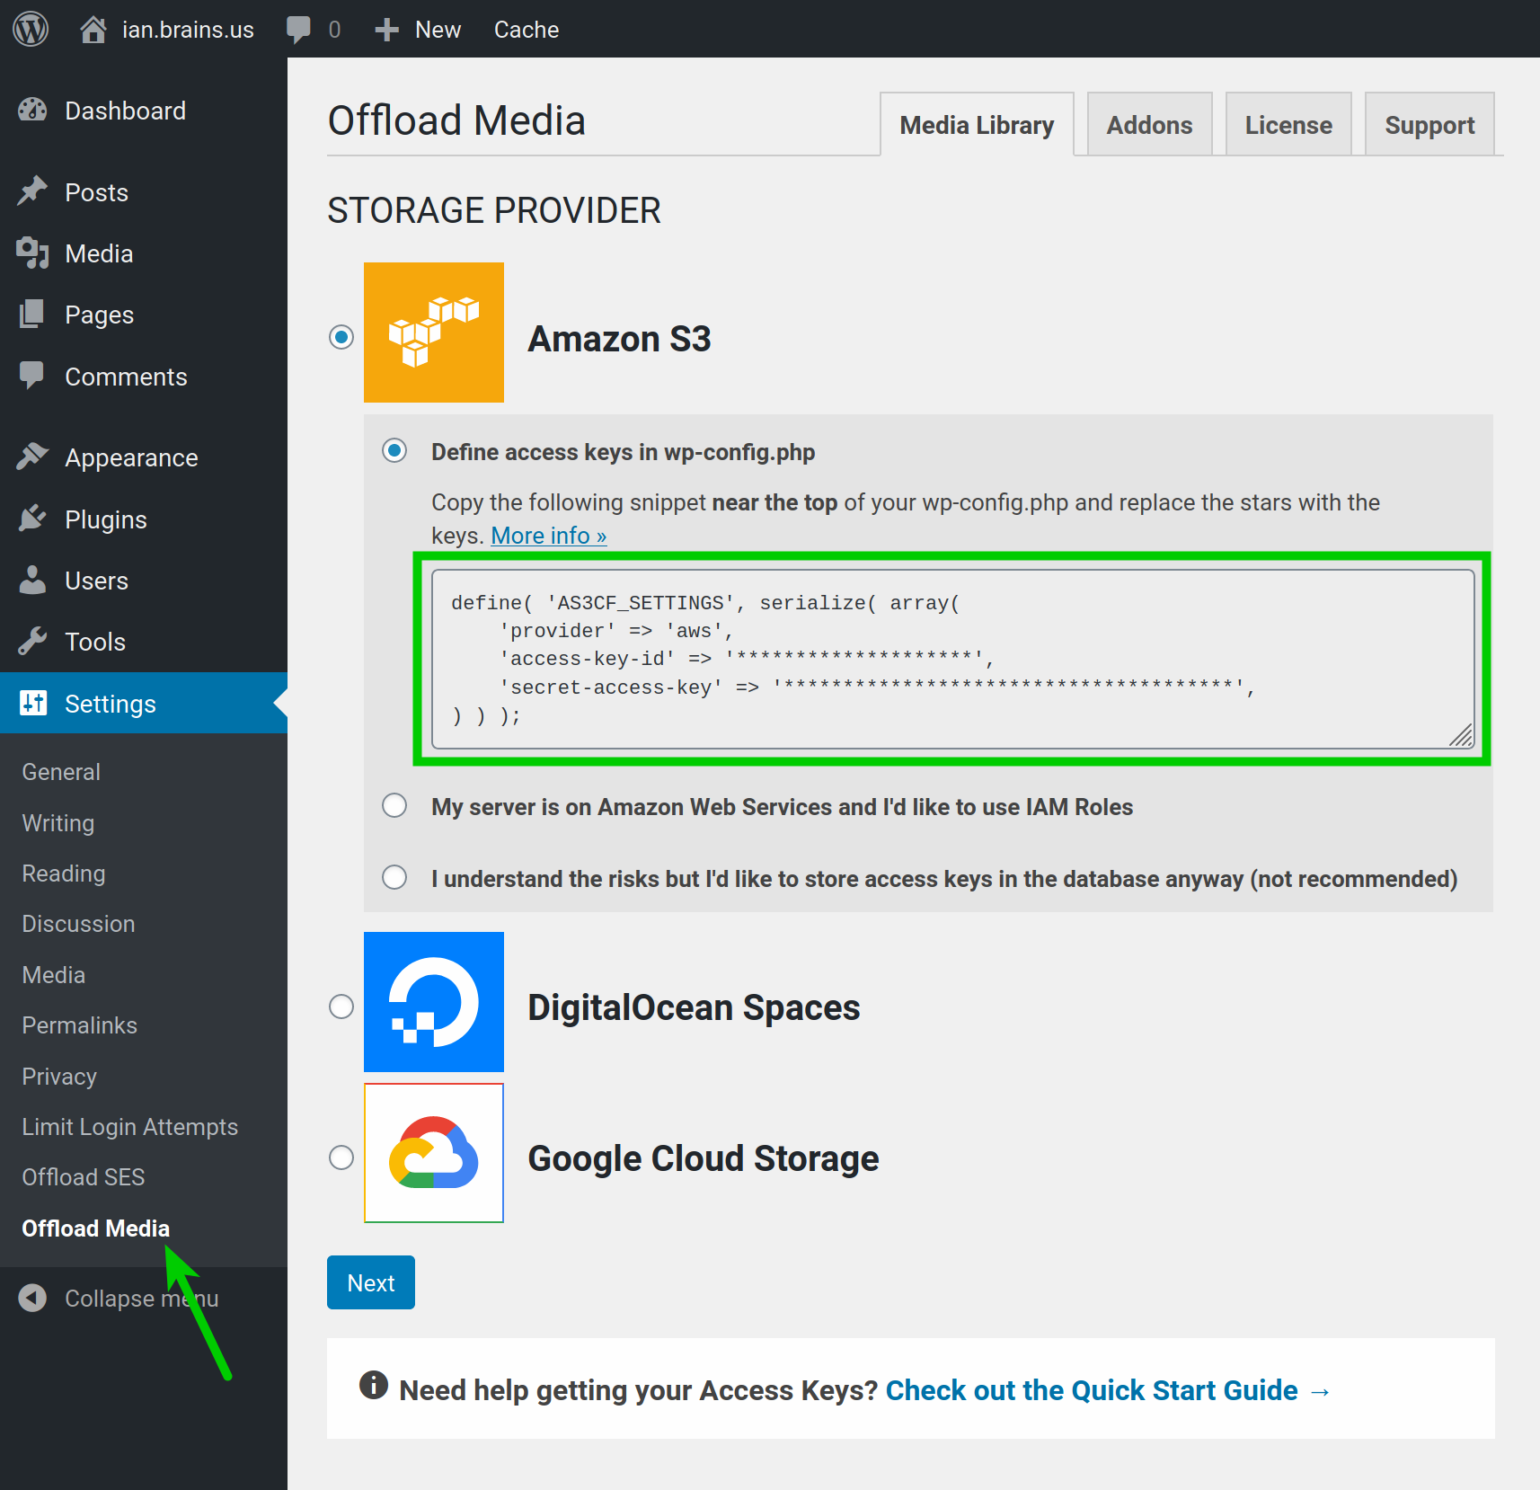Open the Quick Start Guide link
This screenshot has height=1490, width=1540.
point(1108,1390)
